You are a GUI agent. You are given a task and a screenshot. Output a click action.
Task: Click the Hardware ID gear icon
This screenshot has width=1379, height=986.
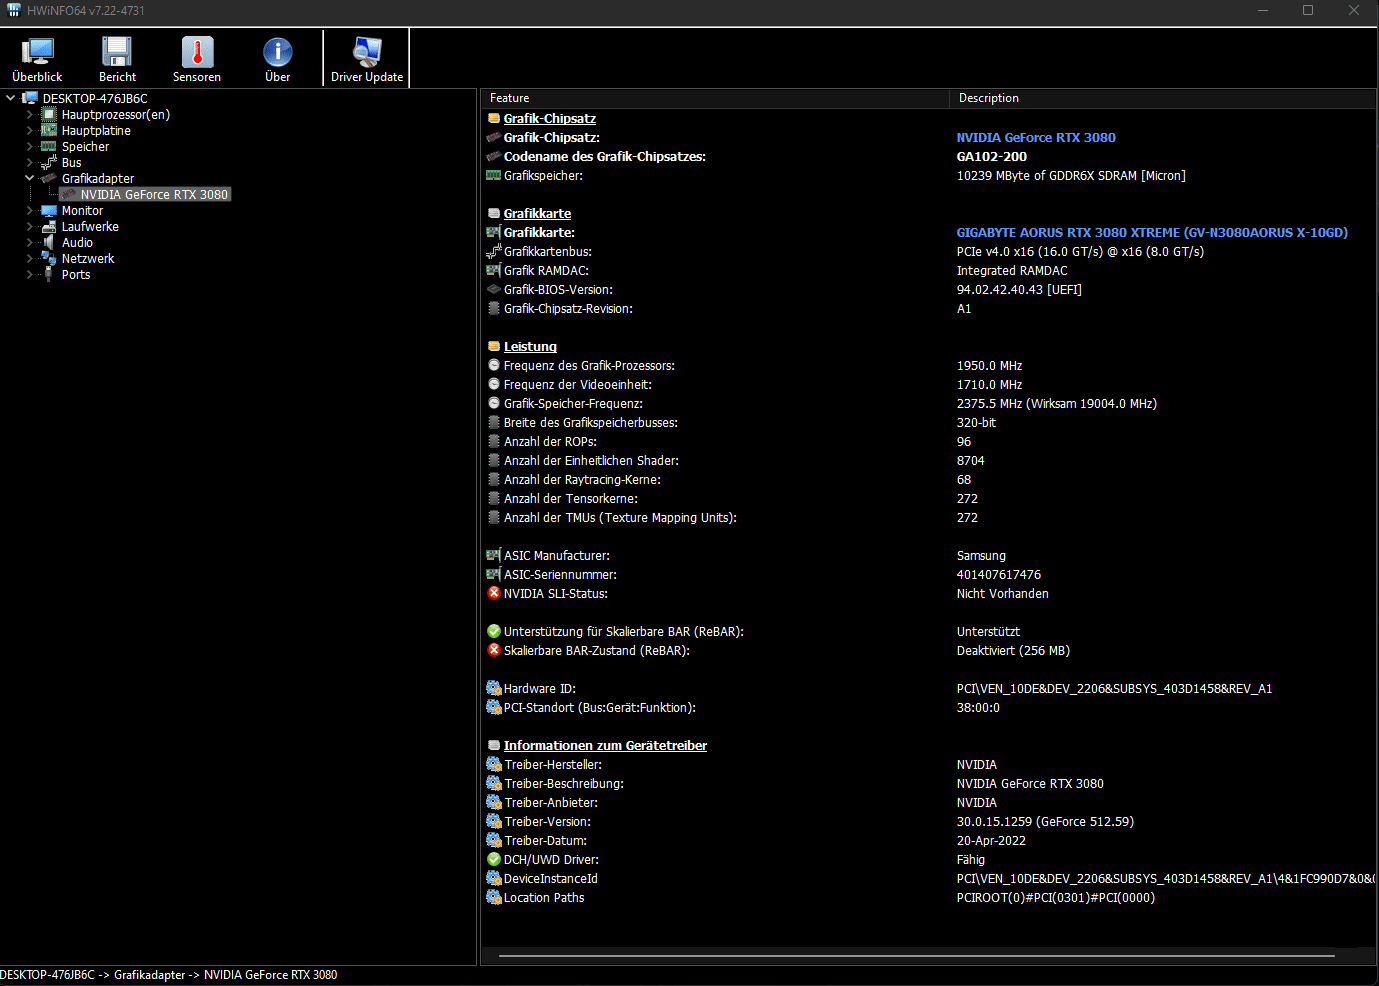point(494,688)
